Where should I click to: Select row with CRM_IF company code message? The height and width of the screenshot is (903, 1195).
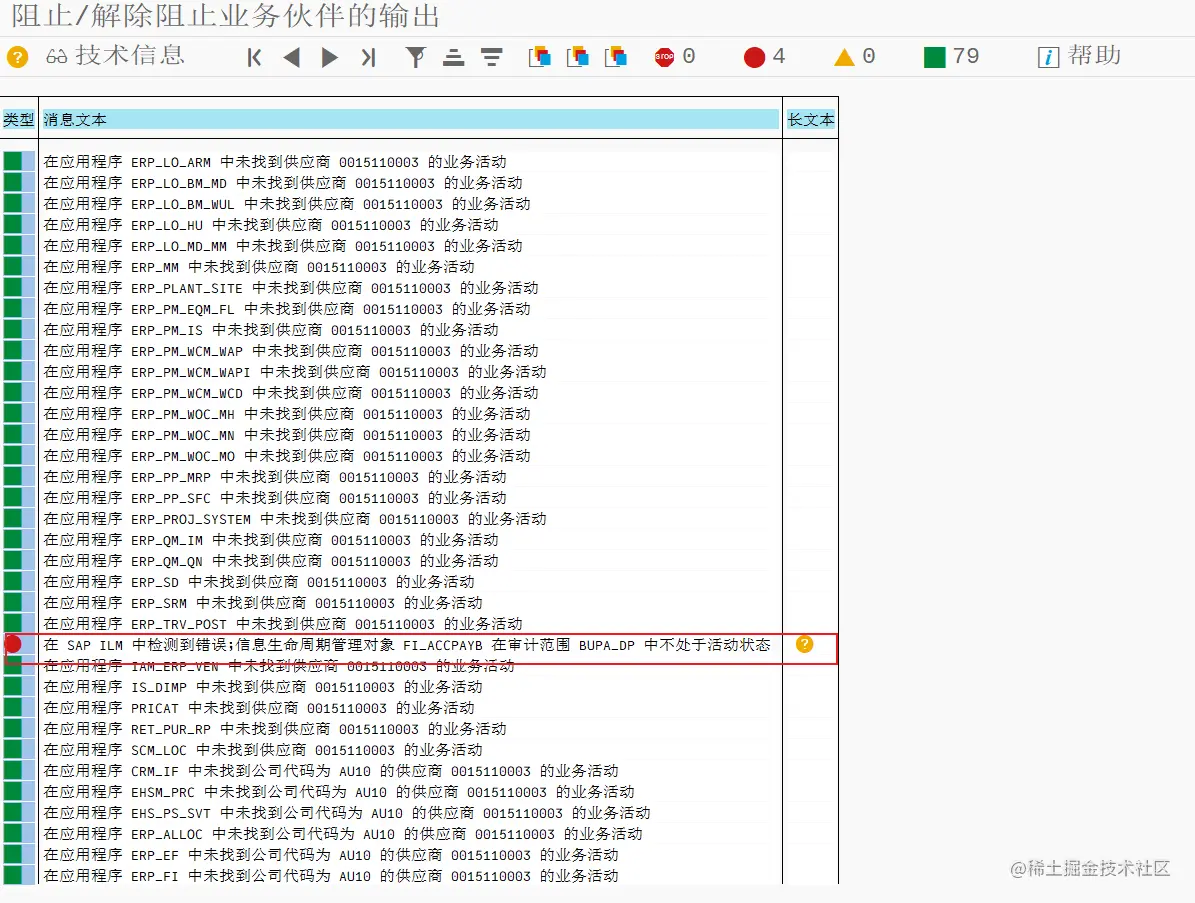point(331,771)
